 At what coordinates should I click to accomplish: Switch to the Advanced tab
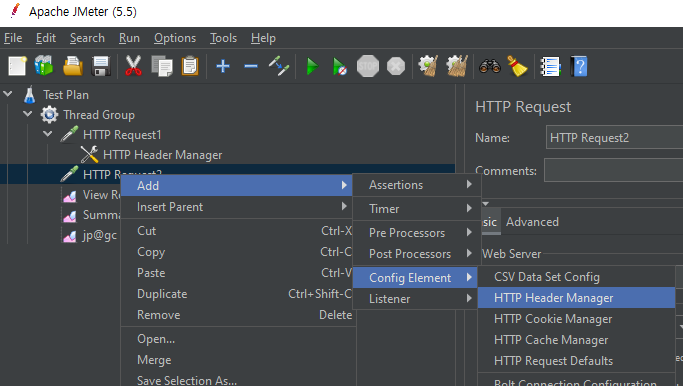click(x=532, y=222)
